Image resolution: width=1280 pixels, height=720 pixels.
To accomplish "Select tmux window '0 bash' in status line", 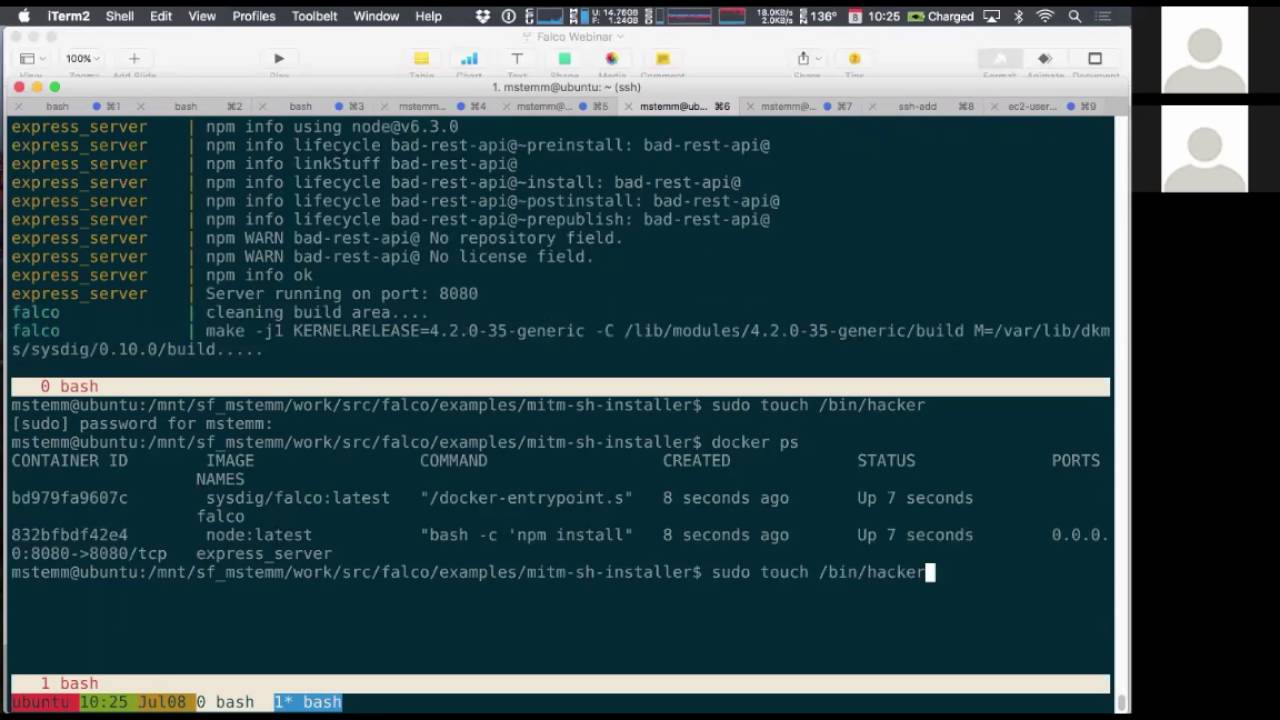I will (225, 702).
